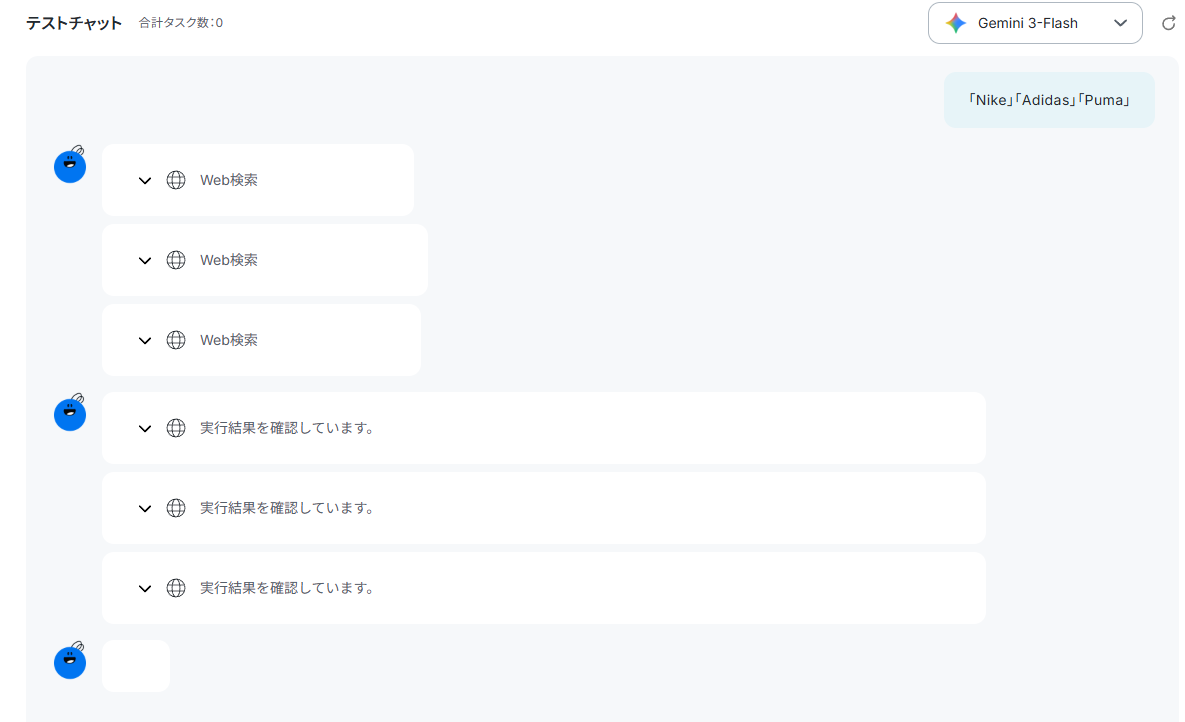Click globe icon of third Web検索 row
Image resolution: width=1185 pixels, height=722 pixels.
coord(176,340)
